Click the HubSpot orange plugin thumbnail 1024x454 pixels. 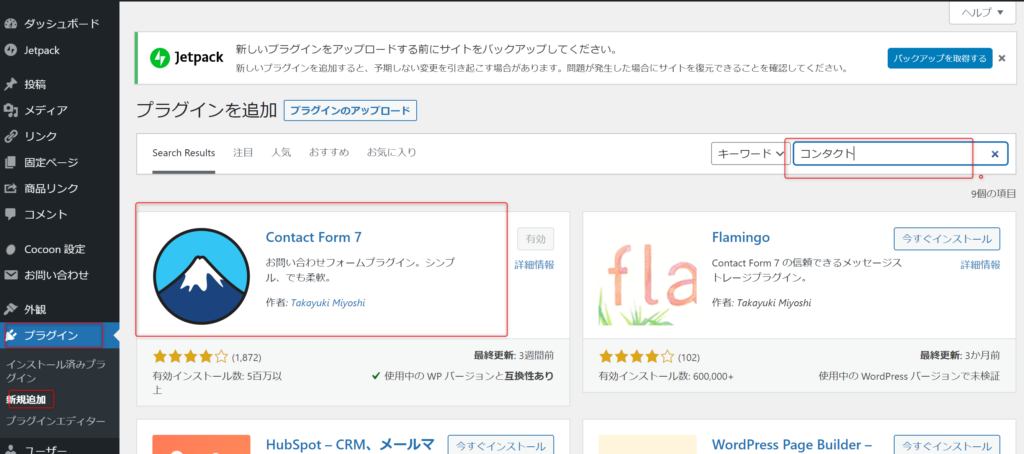pos(201,444)
